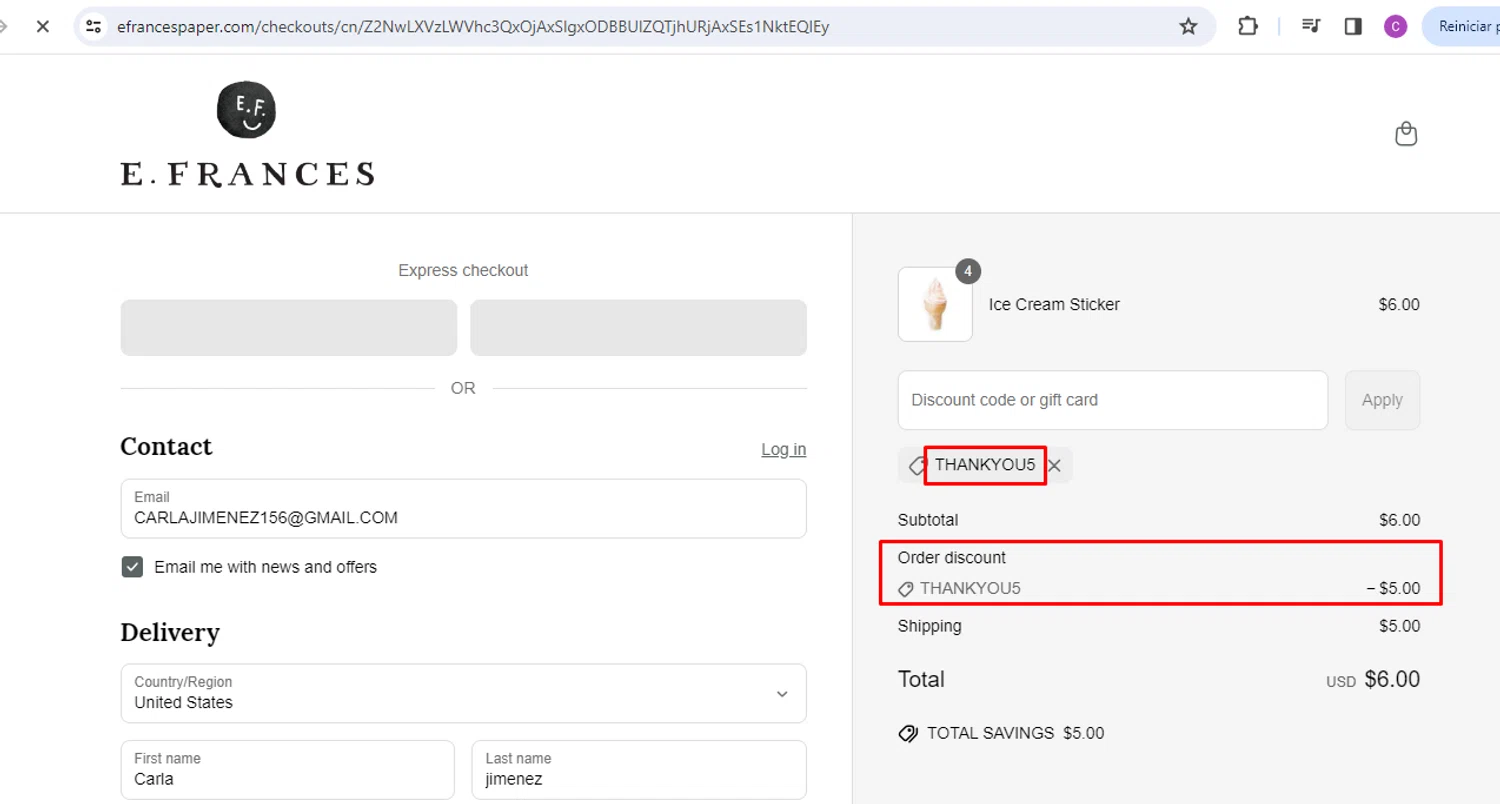Click the first express checkout button
This screenshot has height=804, width=1500.
[289, 328]
